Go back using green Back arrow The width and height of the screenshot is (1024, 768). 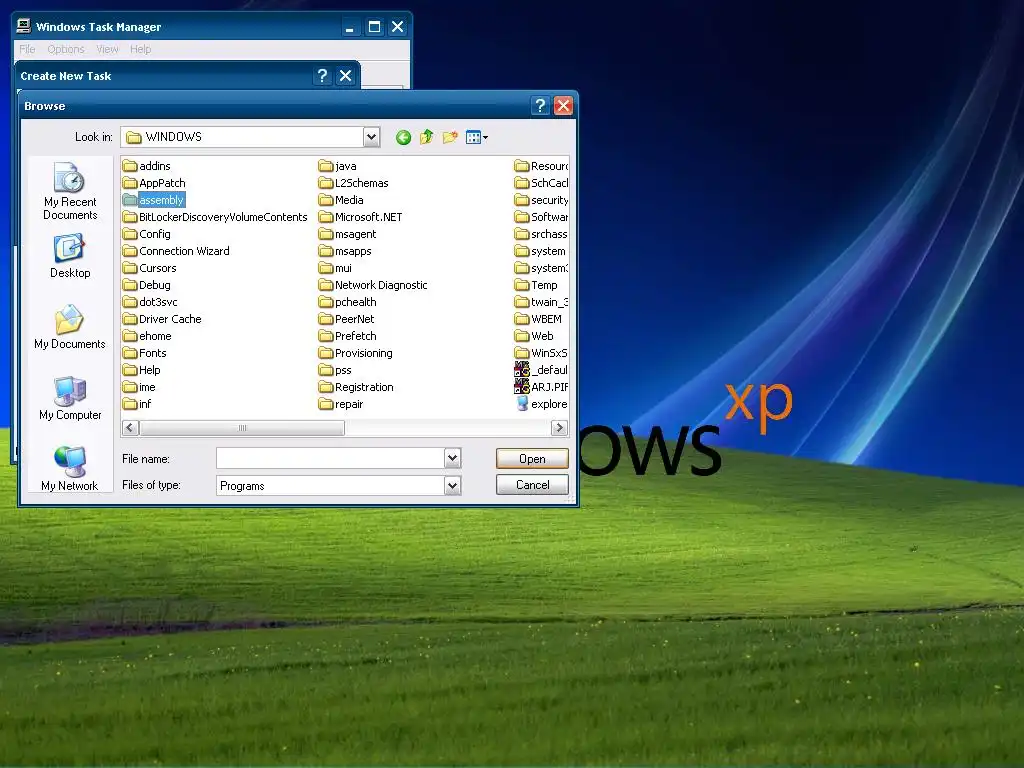pos(403,137)
